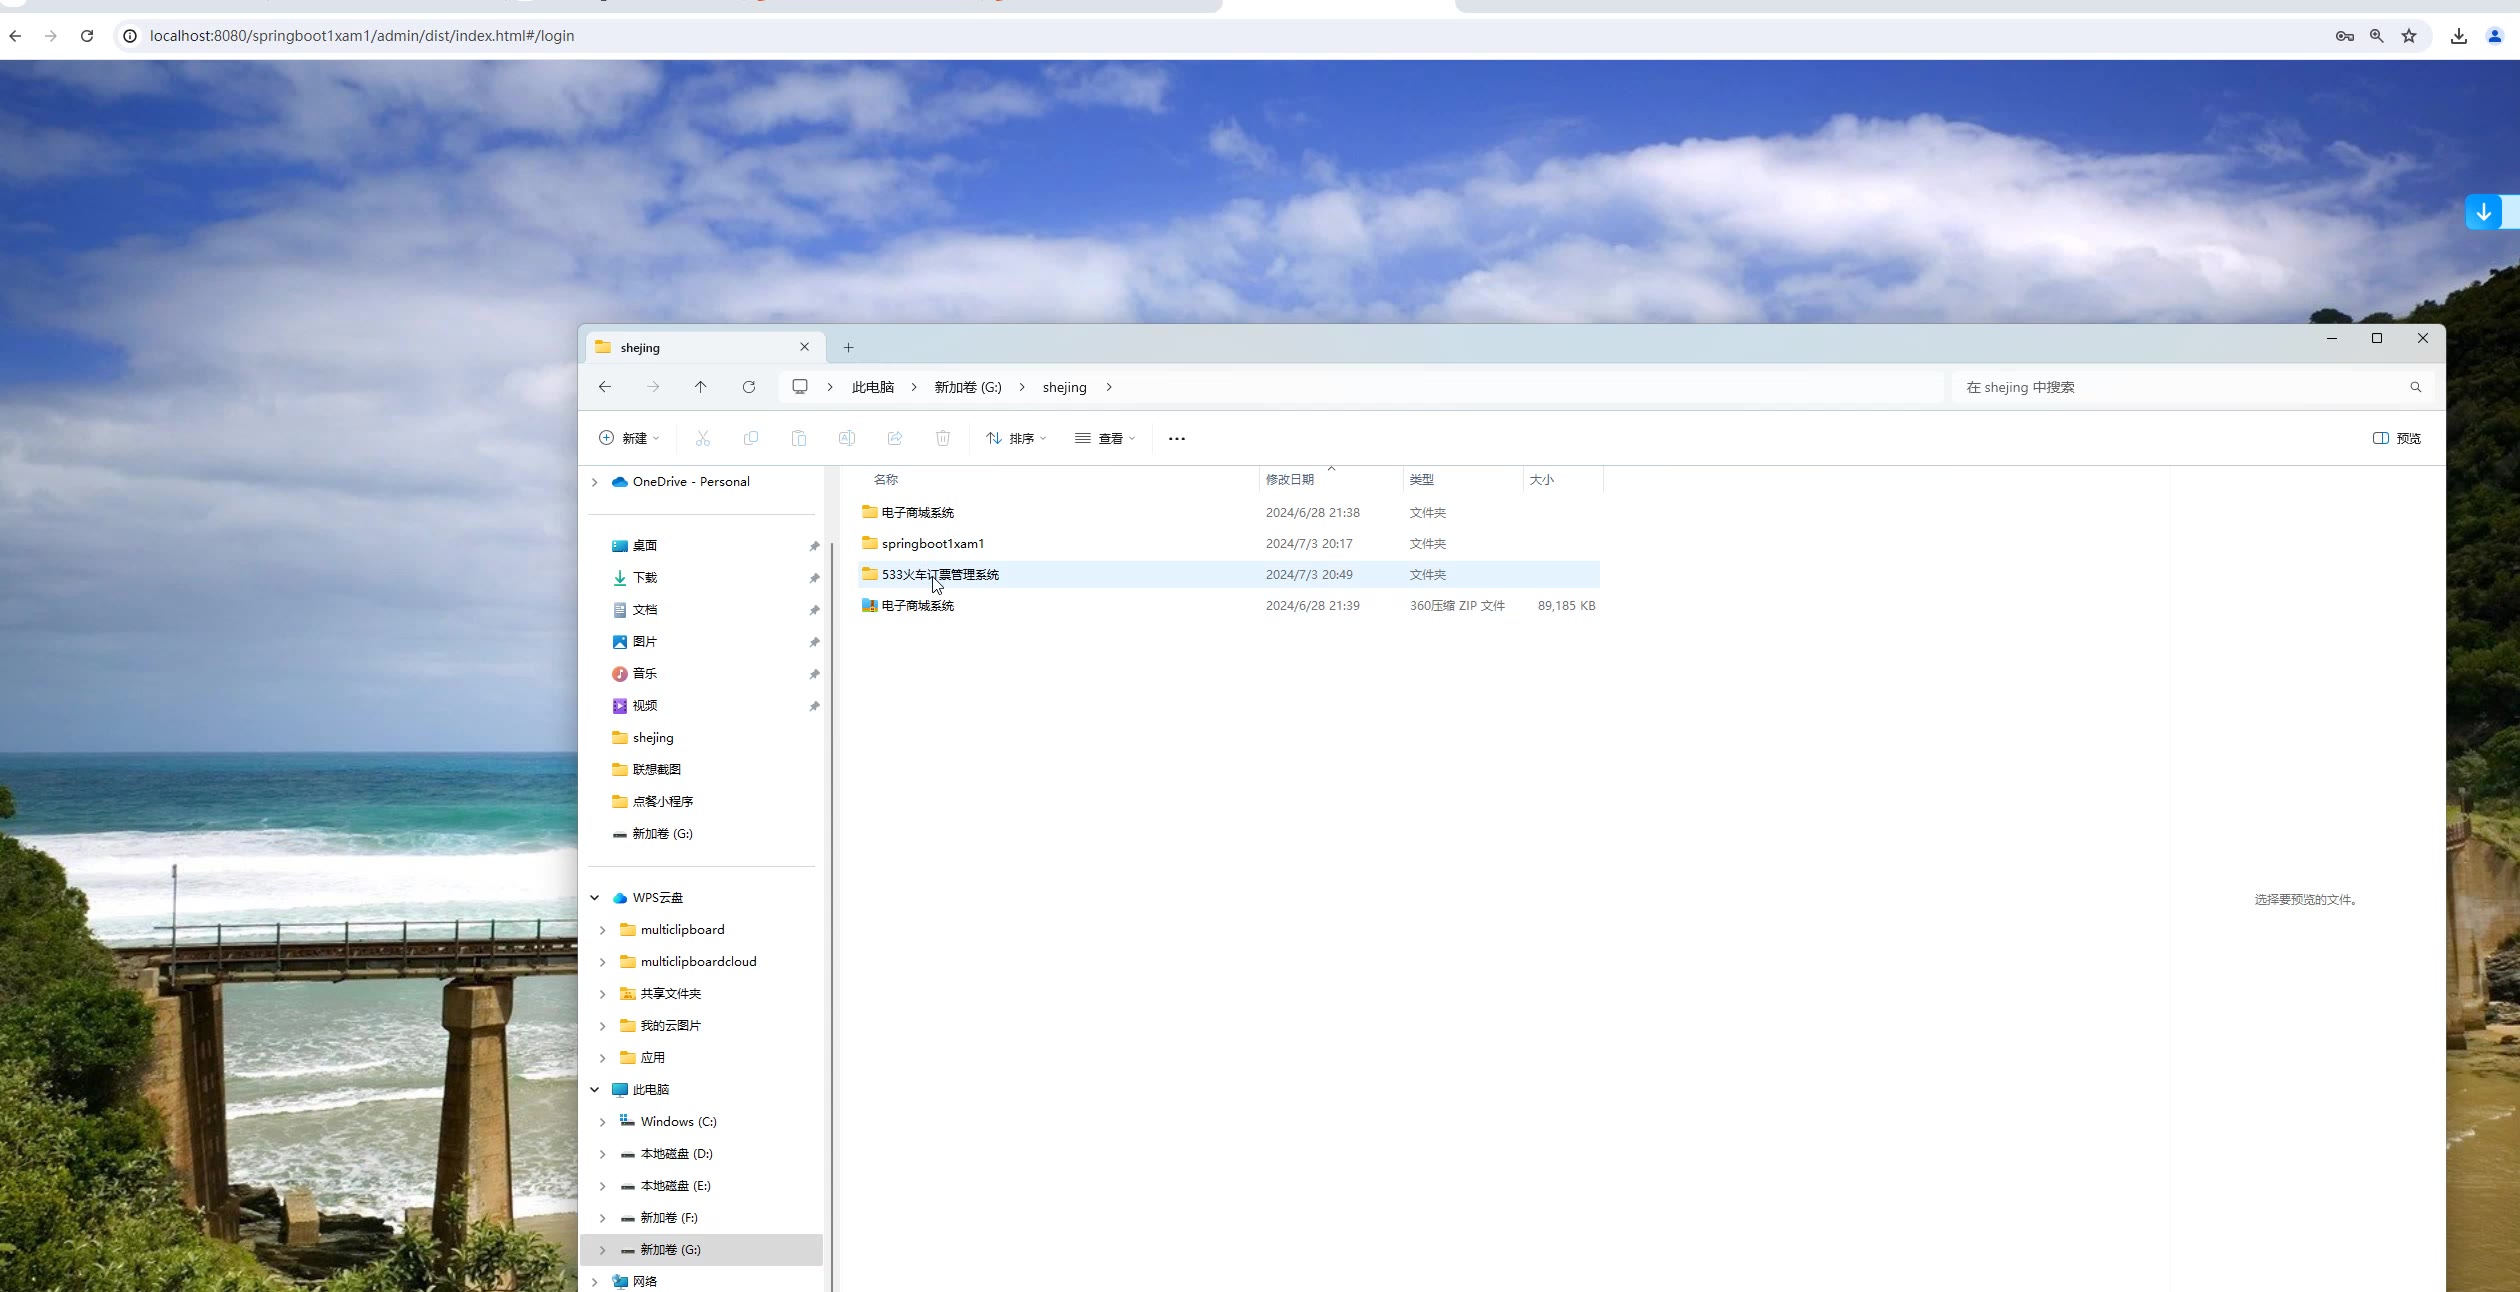Click the shejing search box
2520x1292 pixels.
2180,387
